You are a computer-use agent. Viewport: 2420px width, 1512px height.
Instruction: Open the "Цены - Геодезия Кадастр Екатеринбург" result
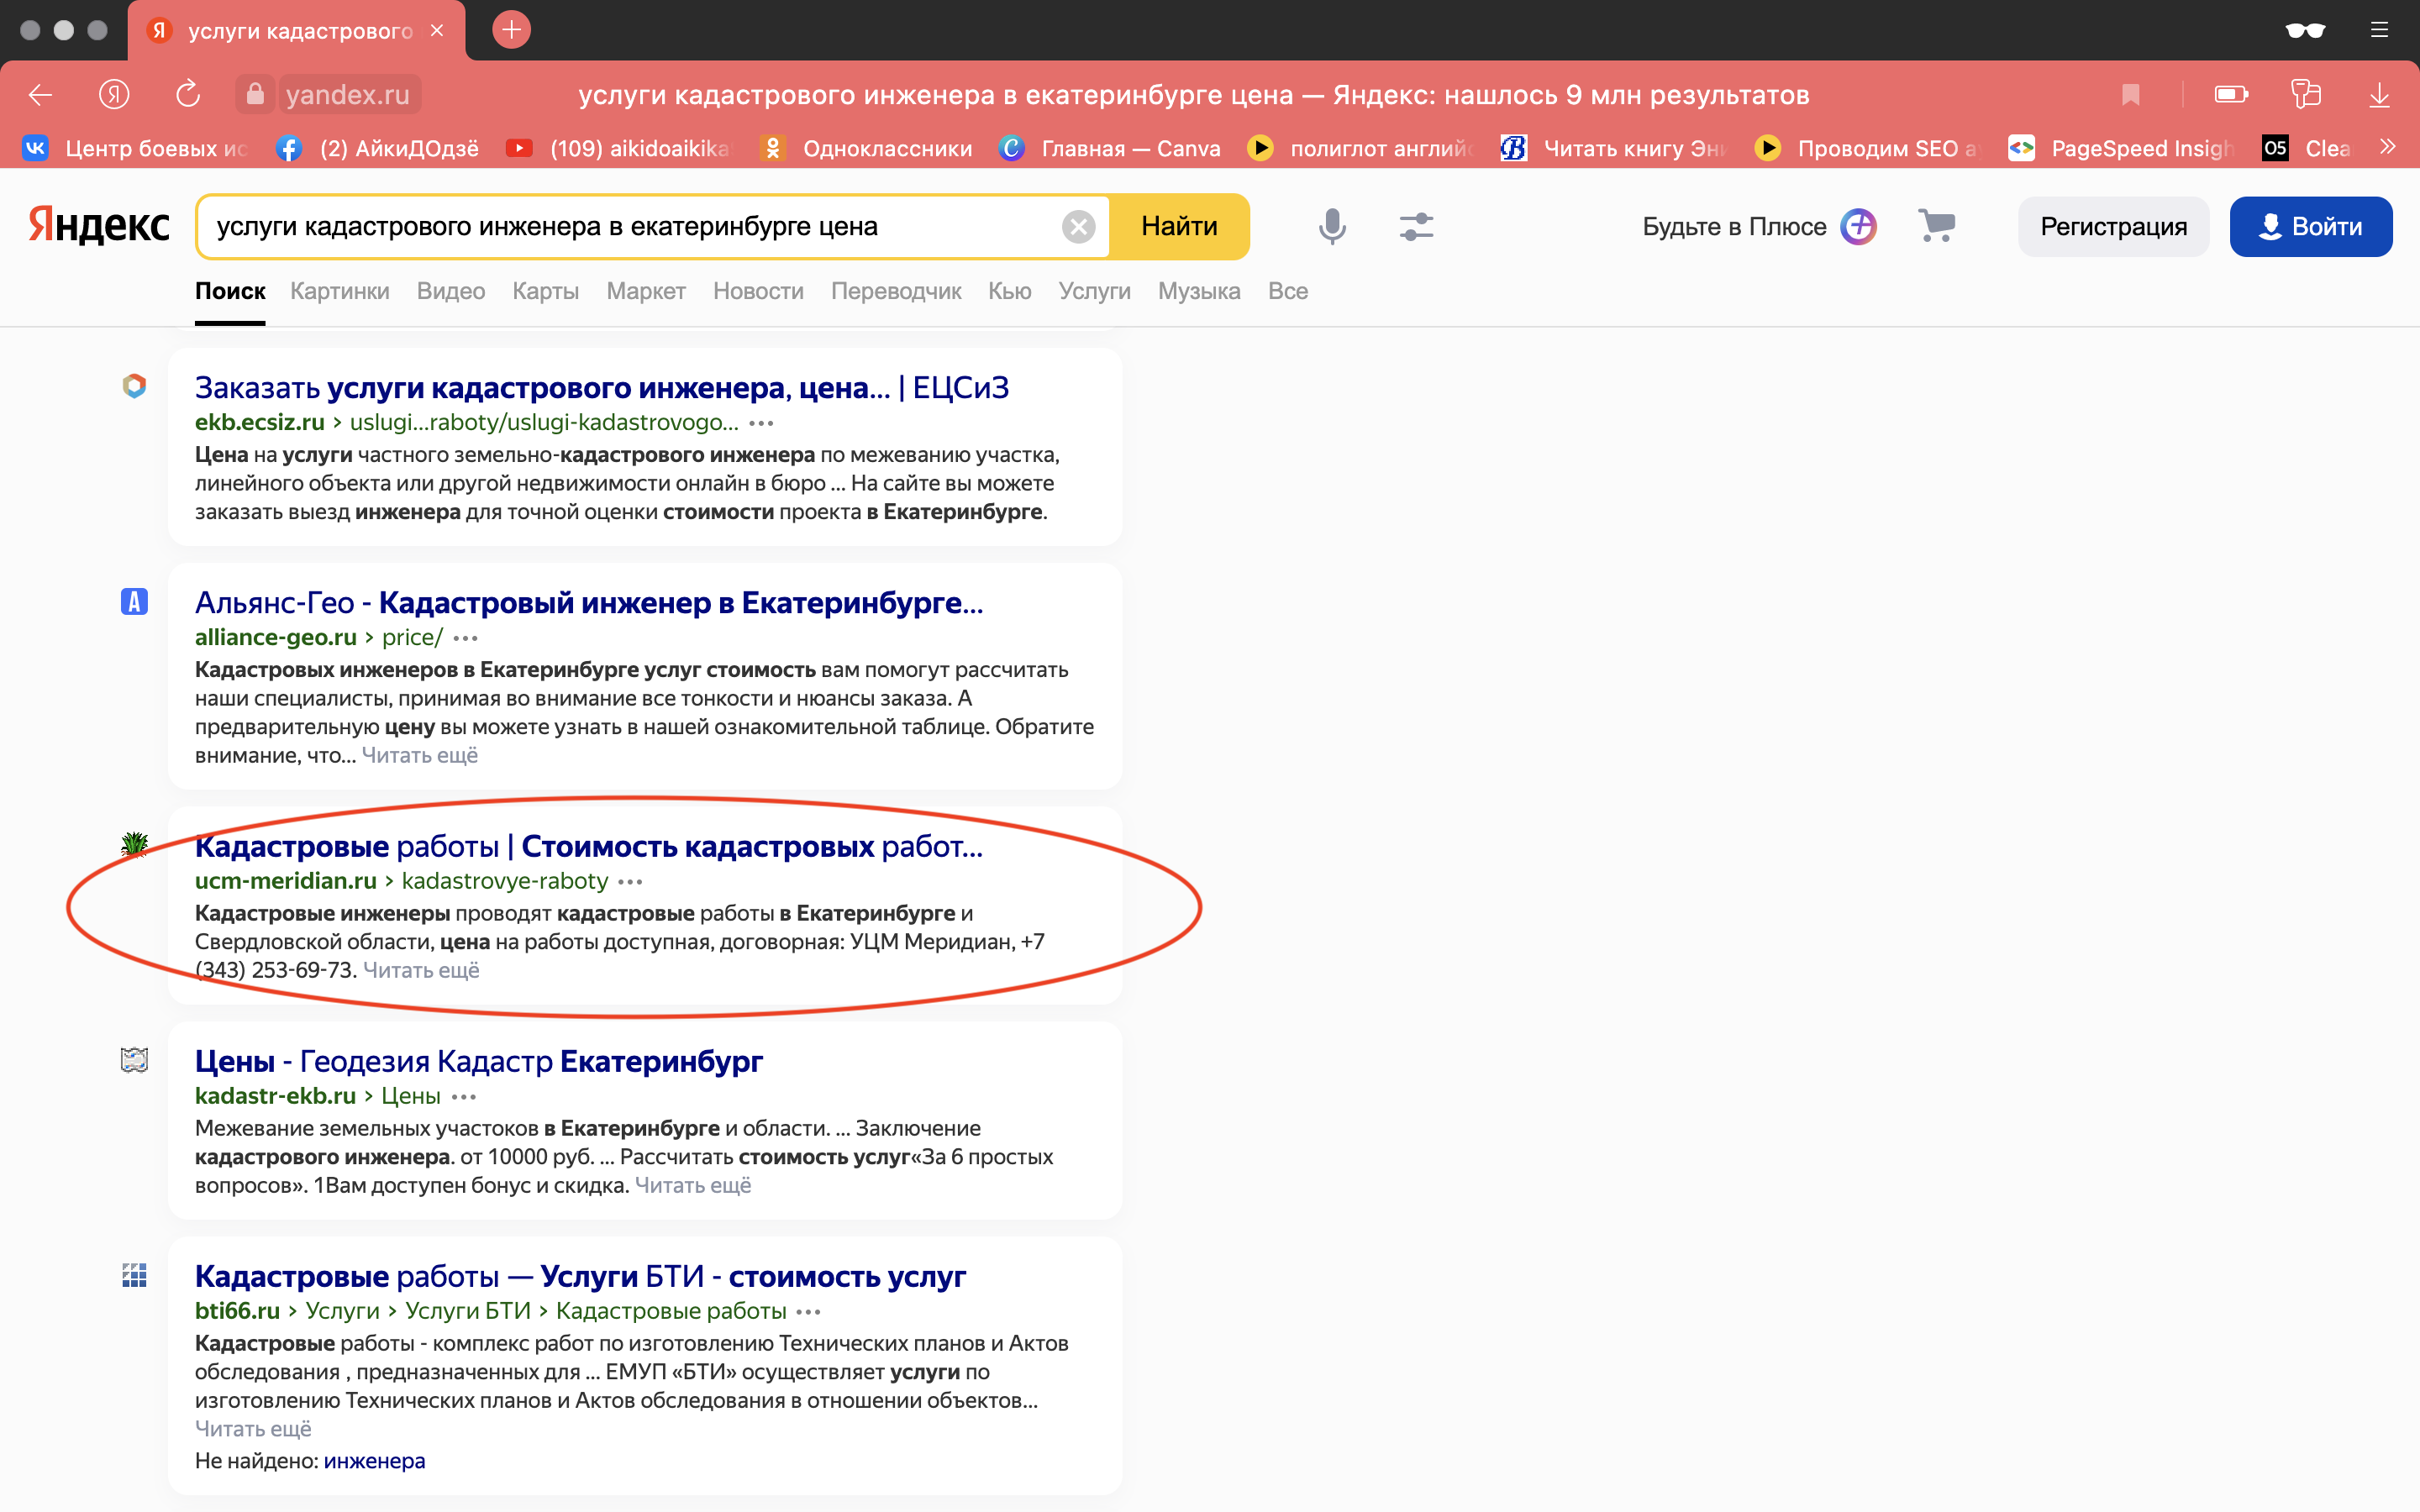coord(478,1061)
